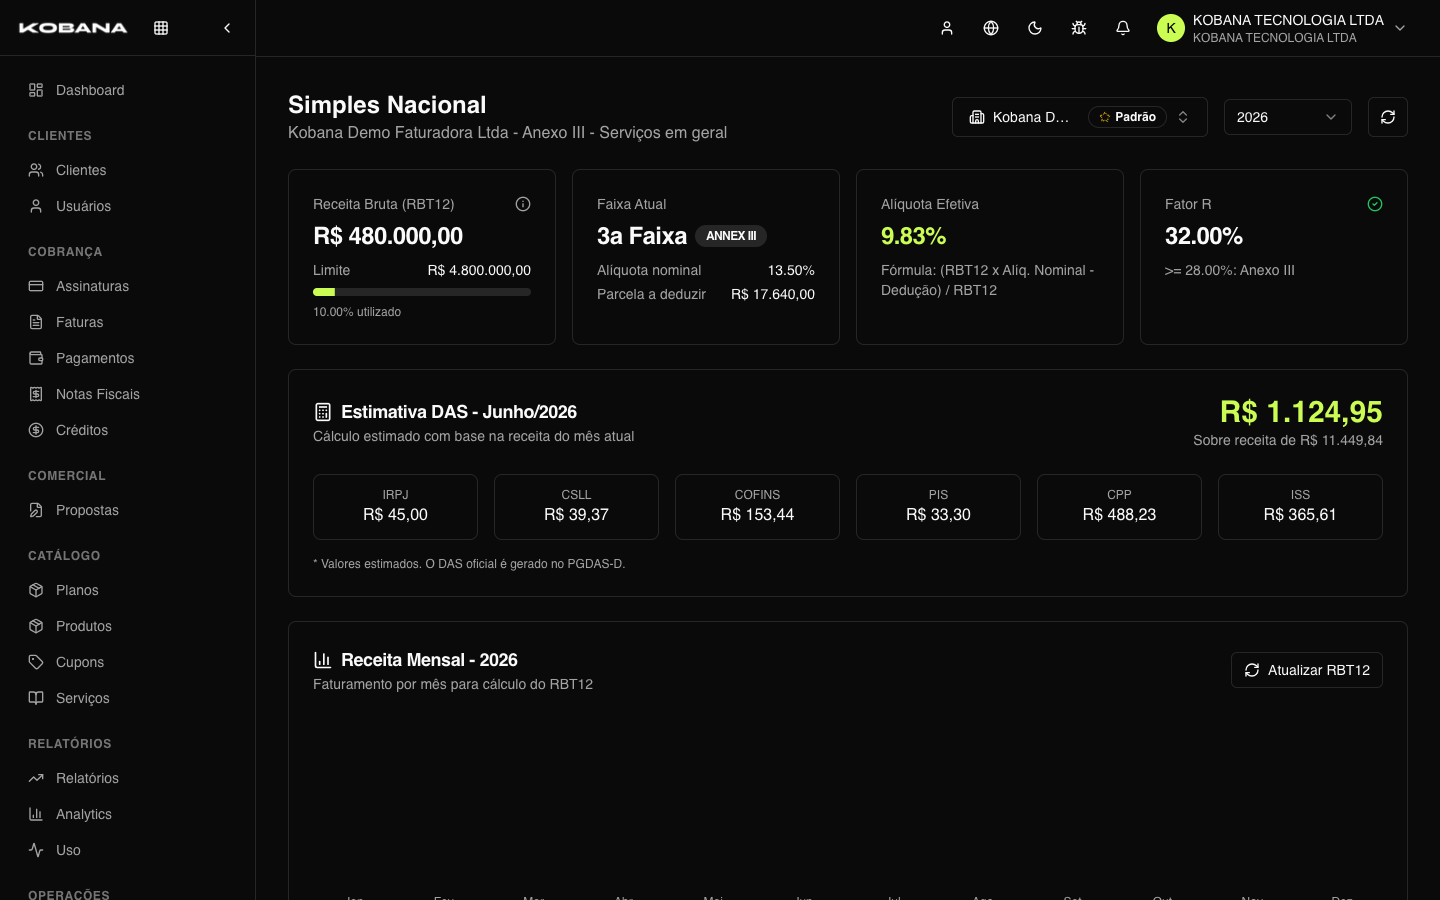The image size is (1440, 900).
Task: Click the green K avatar
Action: pyautogui.click(x=1171, y=28)
